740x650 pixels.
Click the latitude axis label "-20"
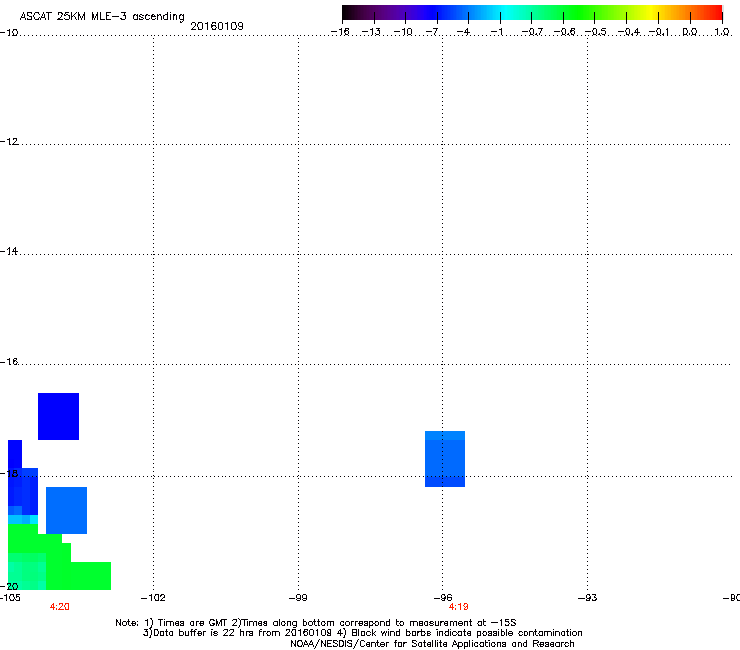[x=9, y=586]
